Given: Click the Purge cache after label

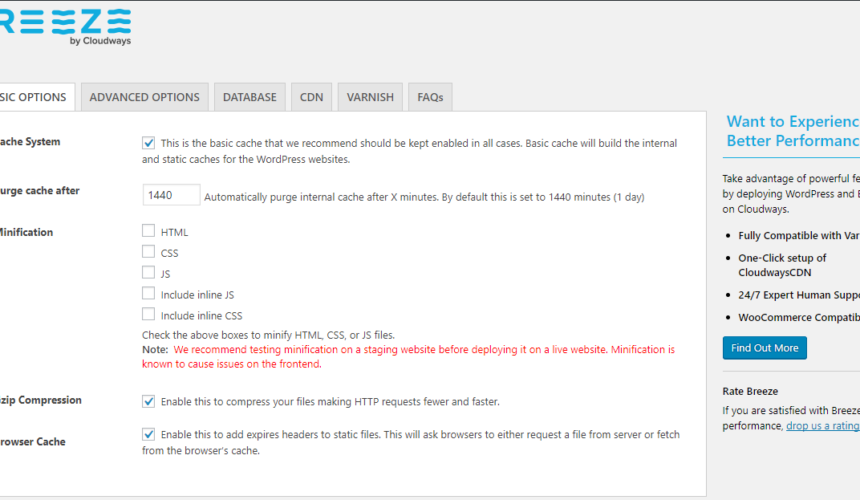Looking at the screenshot, I should click(x=39, y=191).
